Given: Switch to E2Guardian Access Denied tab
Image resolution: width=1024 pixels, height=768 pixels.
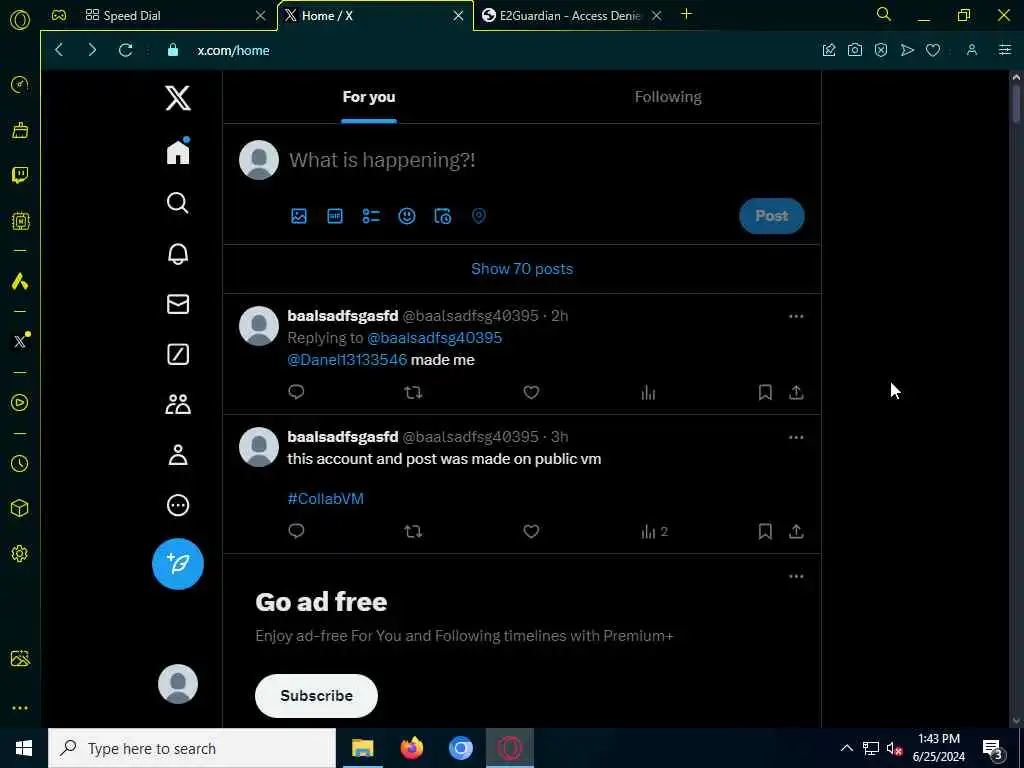Looking at the screenshot, I should (571, 16).
